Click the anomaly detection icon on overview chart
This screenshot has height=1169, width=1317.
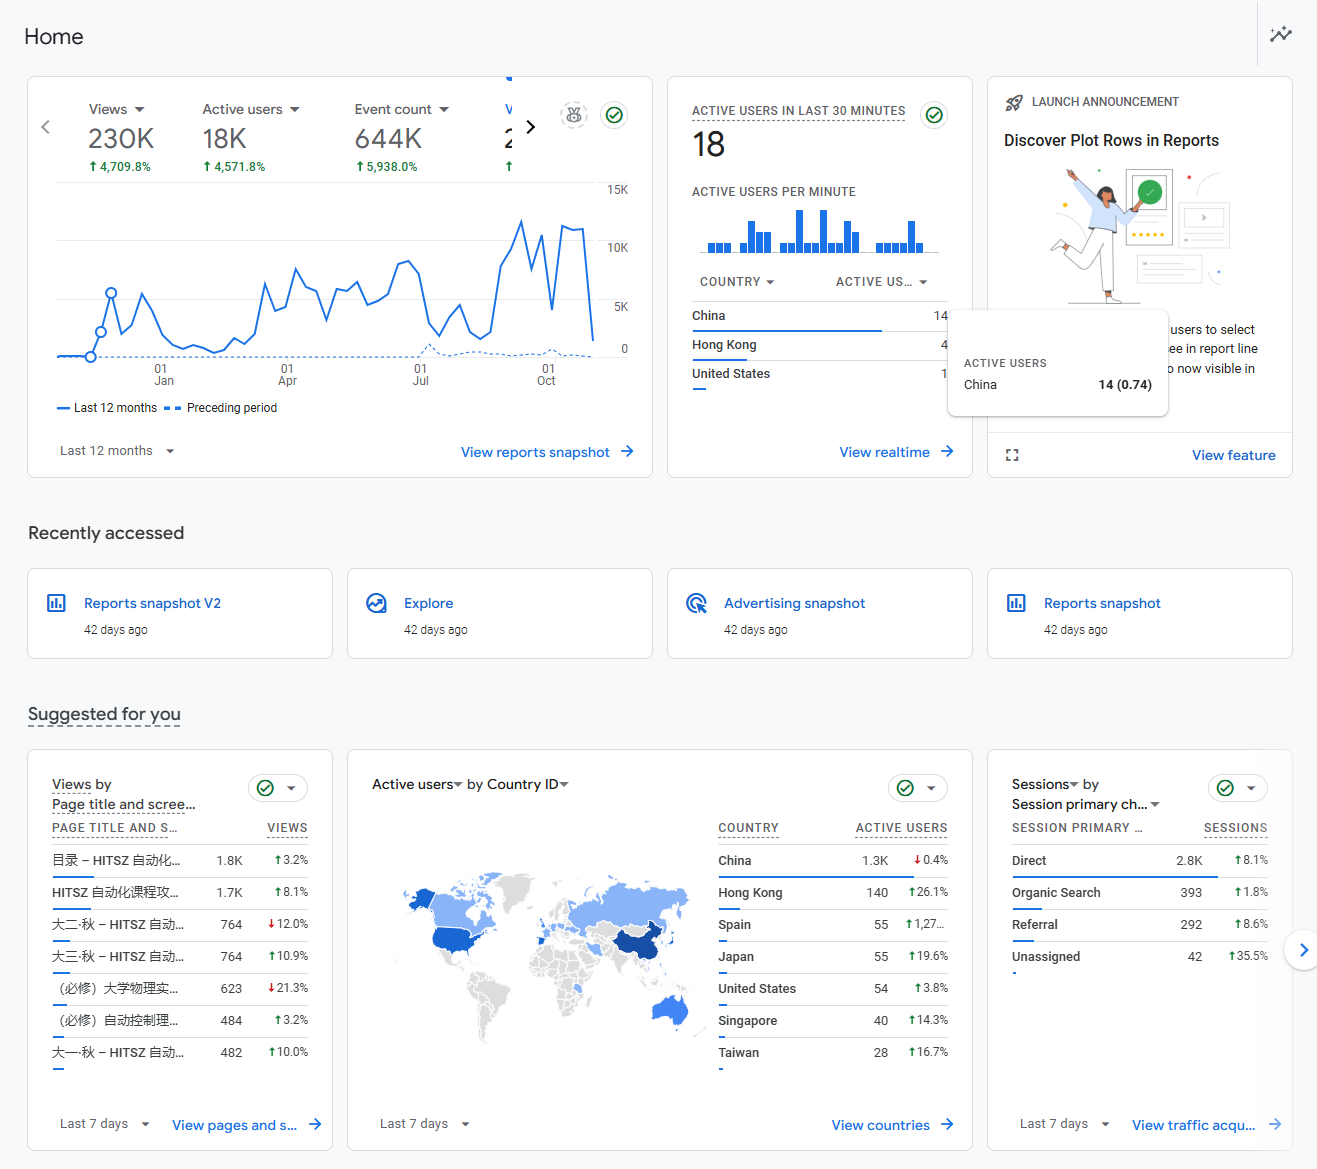coord(574,115)
